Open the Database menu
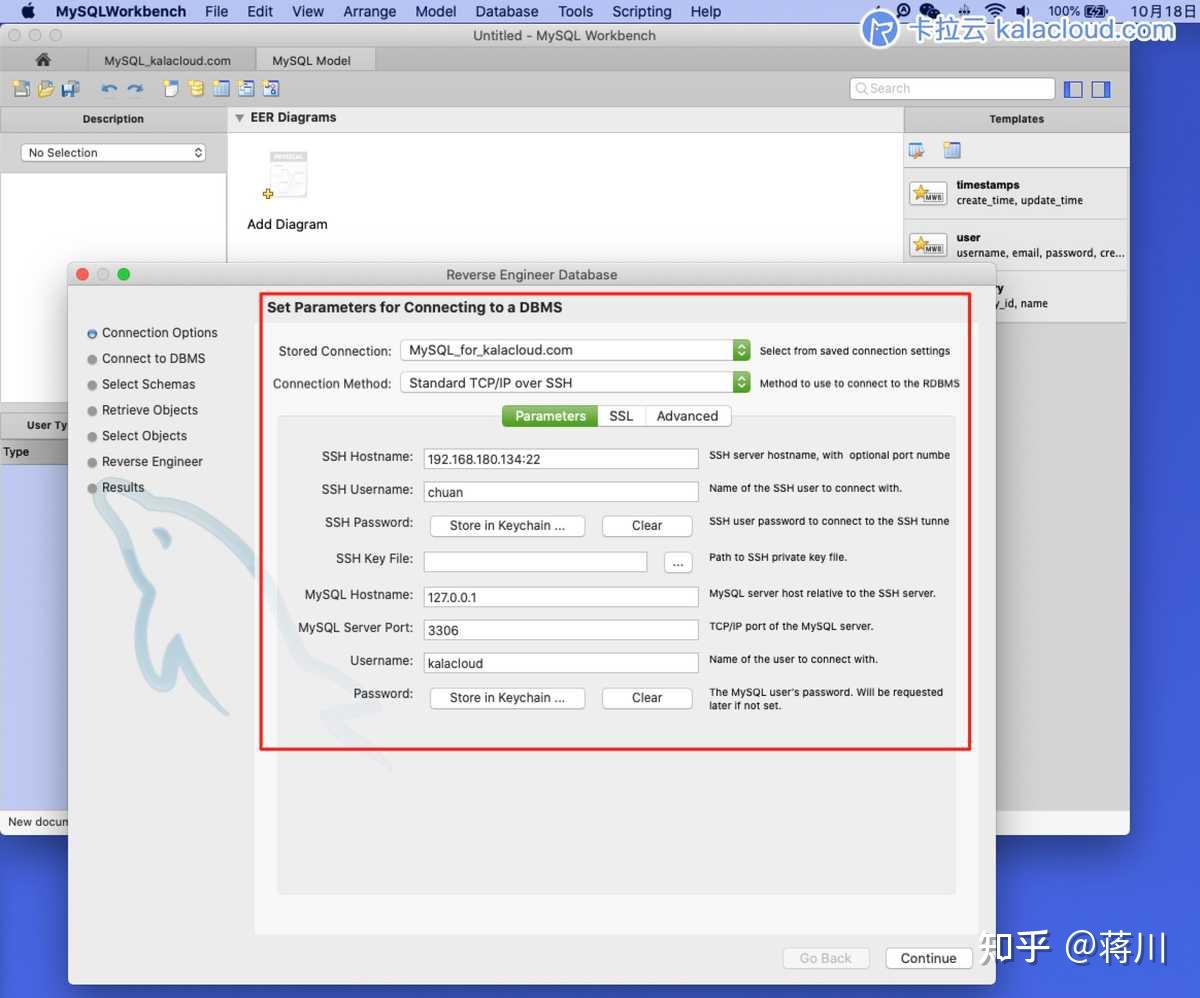Image resolution: width=1200 pixels, height=998 pixels. [x=507, y=12]
